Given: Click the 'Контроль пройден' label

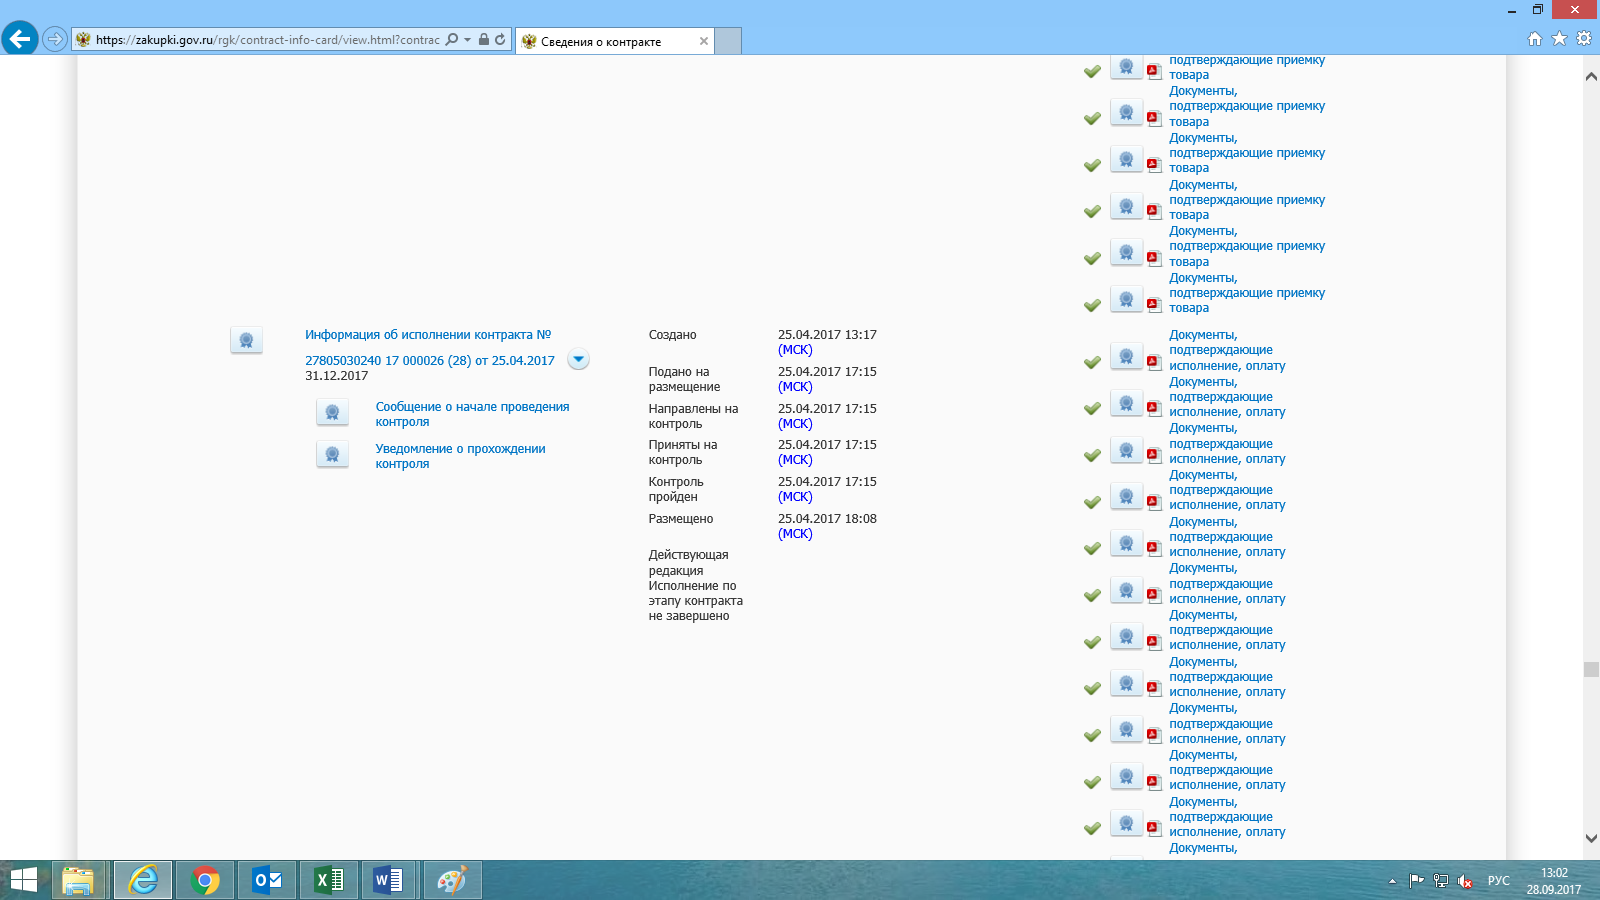Looking at the screenshot, I should click(x=676, y=489).
